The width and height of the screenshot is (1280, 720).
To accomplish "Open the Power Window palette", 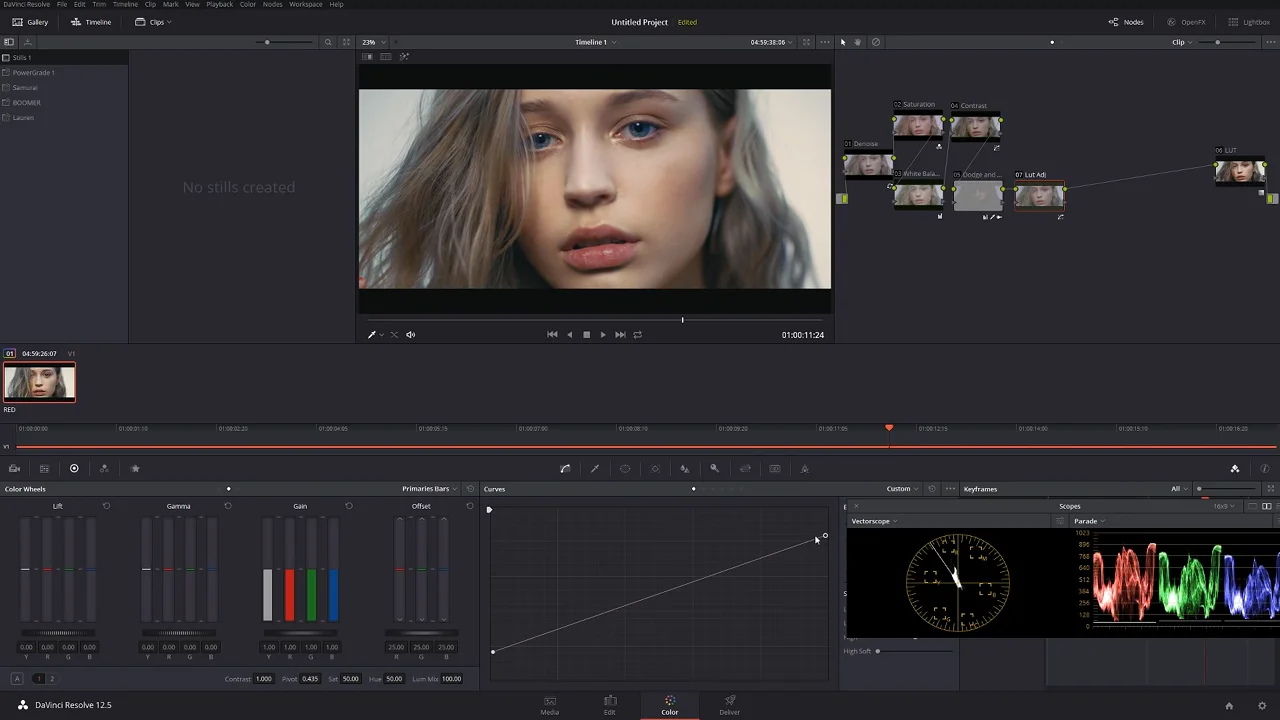I will click(x=625, y=468).
